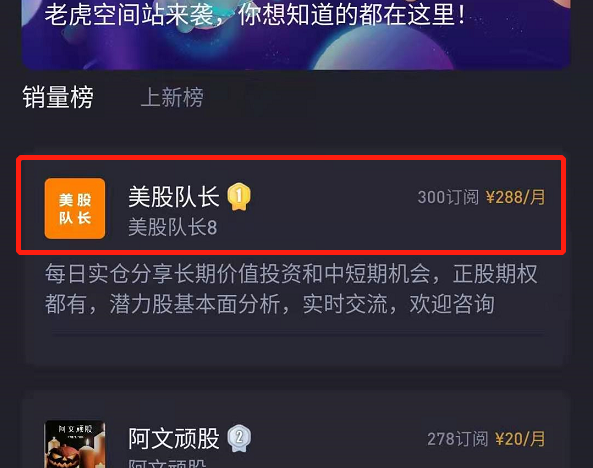This screenshot has width=593, height=468.
Task: Open the 美股队长 title
Action: [174, 197]
